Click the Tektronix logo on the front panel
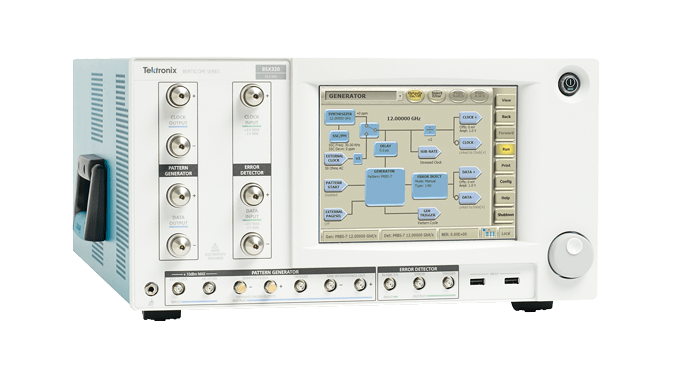The image size is (675, 372). point(160,71)
